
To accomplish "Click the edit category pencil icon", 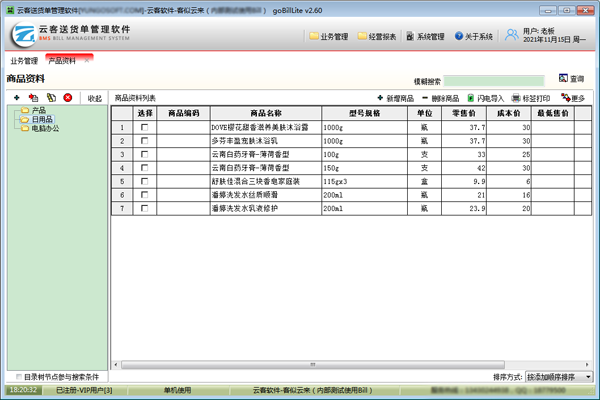I will coord(51,98).
